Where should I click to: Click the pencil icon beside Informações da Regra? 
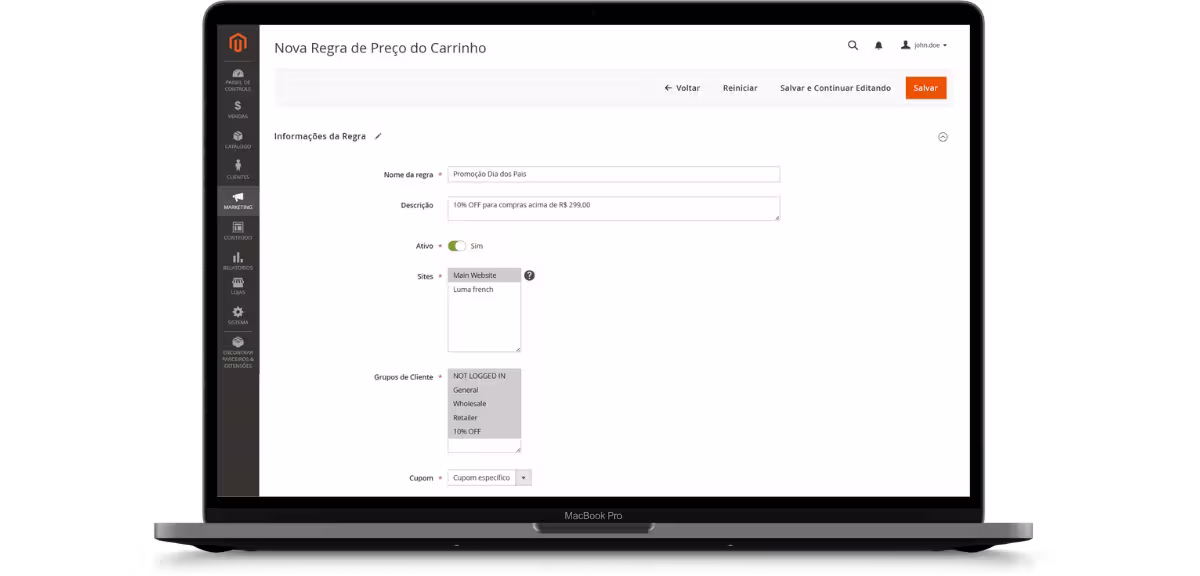(378, 136)
